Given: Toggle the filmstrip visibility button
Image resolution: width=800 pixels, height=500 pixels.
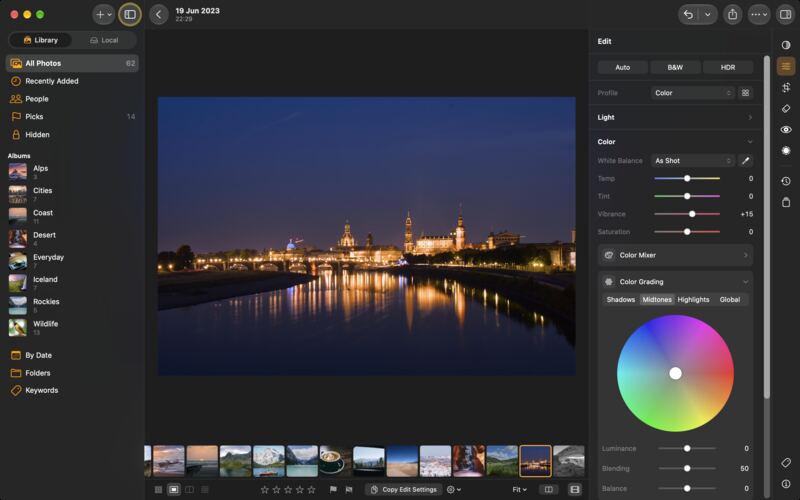Looking at the screenshot, I should [574, 490].
